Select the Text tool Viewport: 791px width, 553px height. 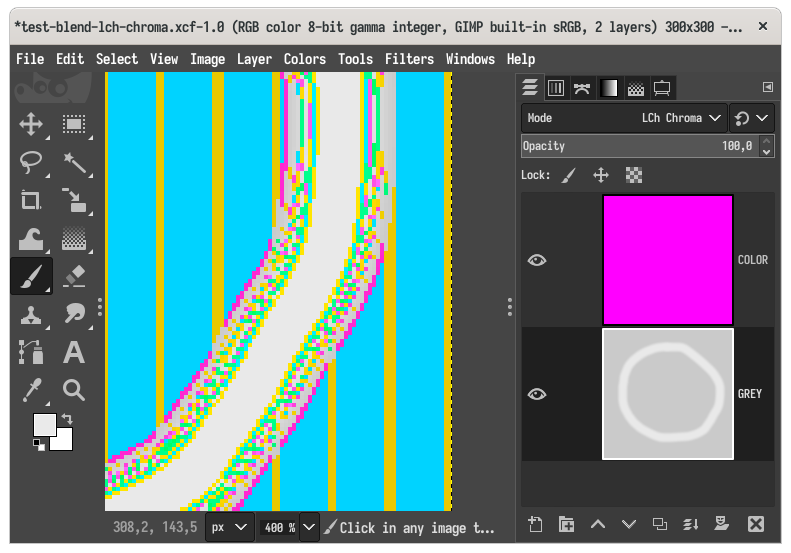point(74,352)
